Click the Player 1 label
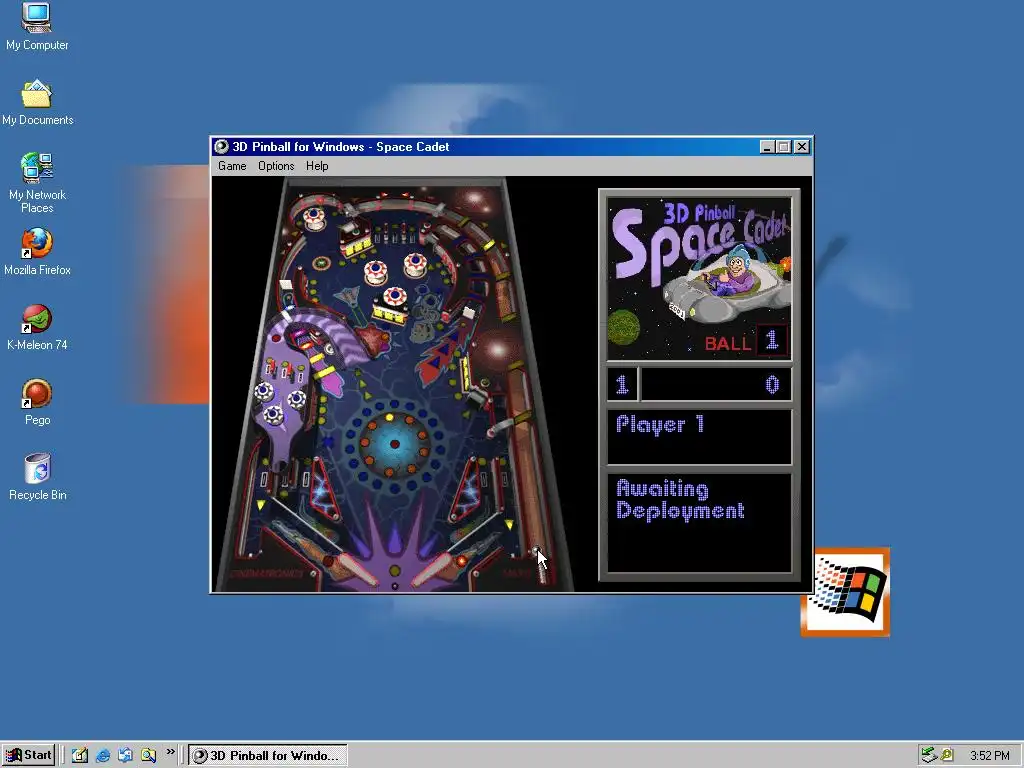1024x768 pixels. coord(660,424)
